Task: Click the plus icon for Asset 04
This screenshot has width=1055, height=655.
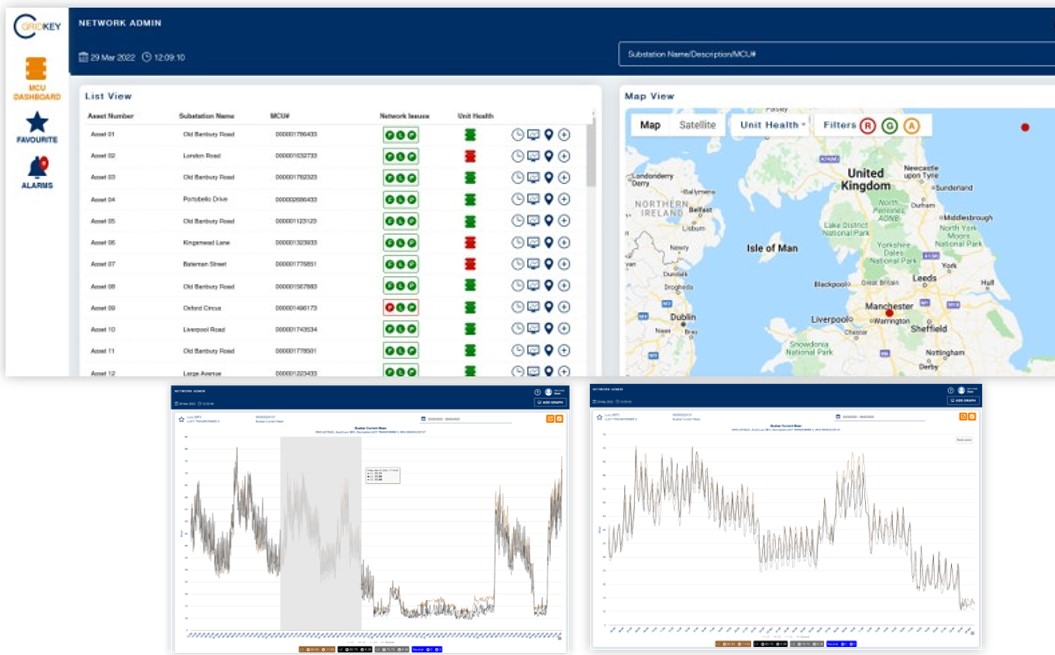Action: point(564,199)
